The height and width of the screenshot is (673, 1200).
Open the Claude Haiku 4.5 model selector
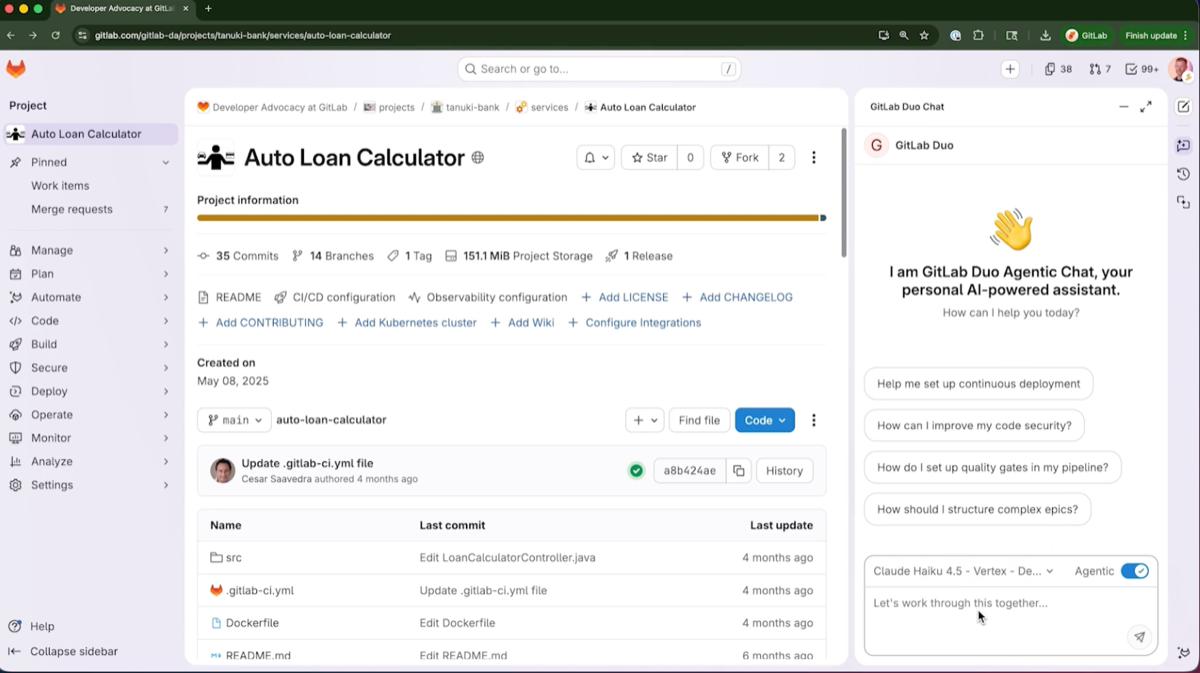(963, 571)
